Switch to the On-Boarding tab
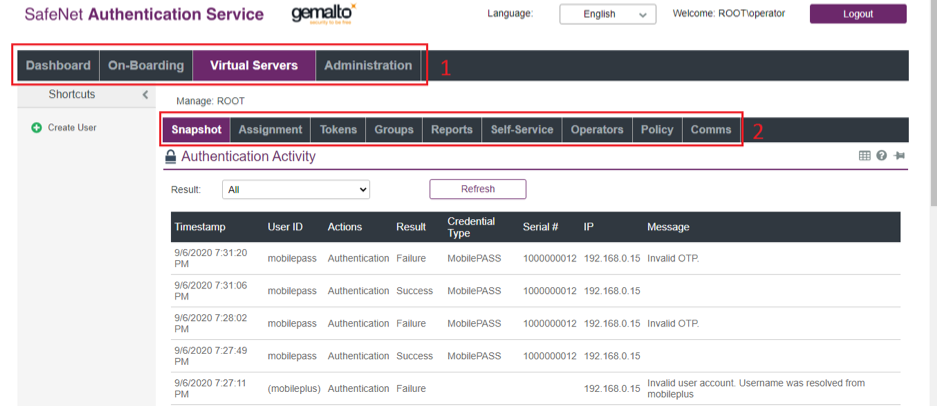This screenshot has height=406, width=937. 146,66
